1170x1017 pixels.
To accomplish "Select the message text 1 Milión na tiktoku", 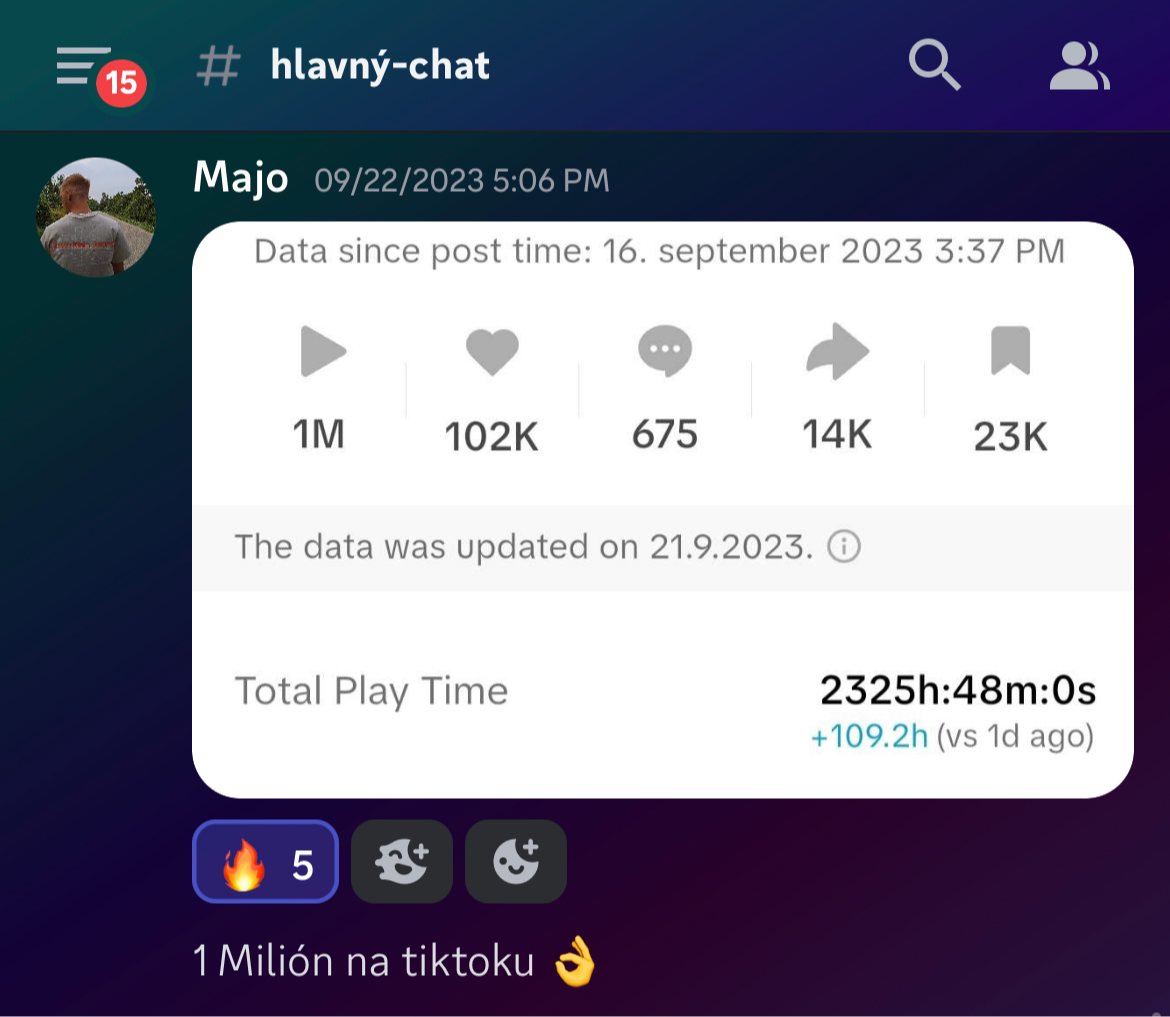I will click(x=363, y=960).
